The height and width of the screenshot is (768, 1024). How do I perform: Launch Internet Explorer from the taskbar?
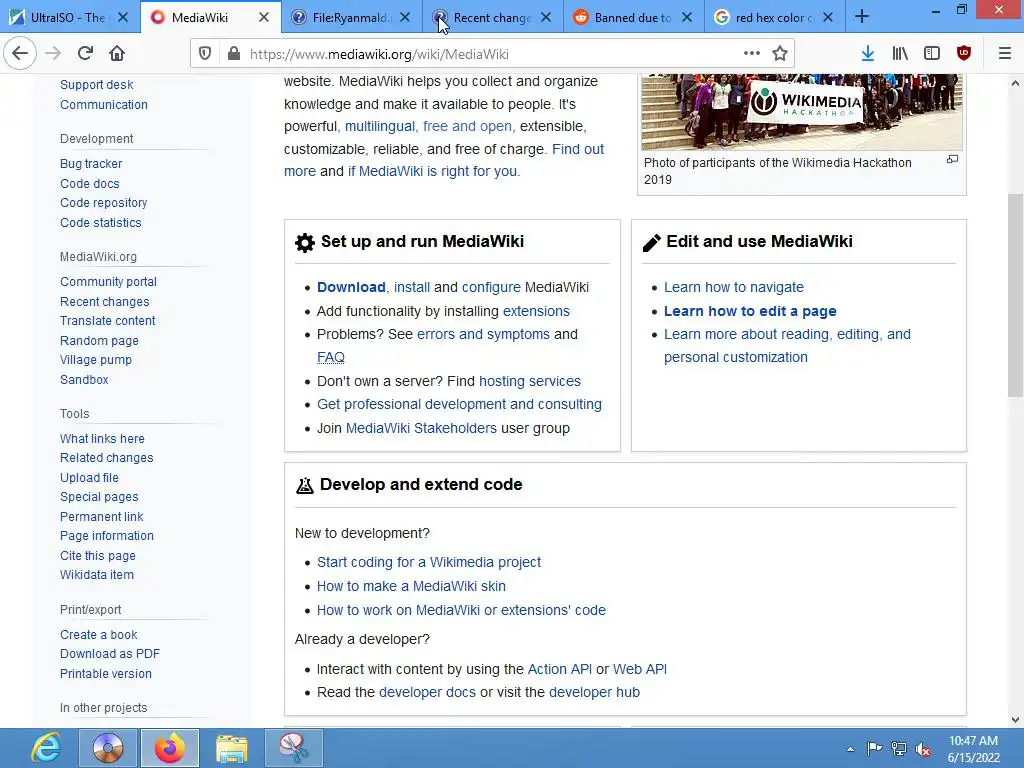point(45,748)
